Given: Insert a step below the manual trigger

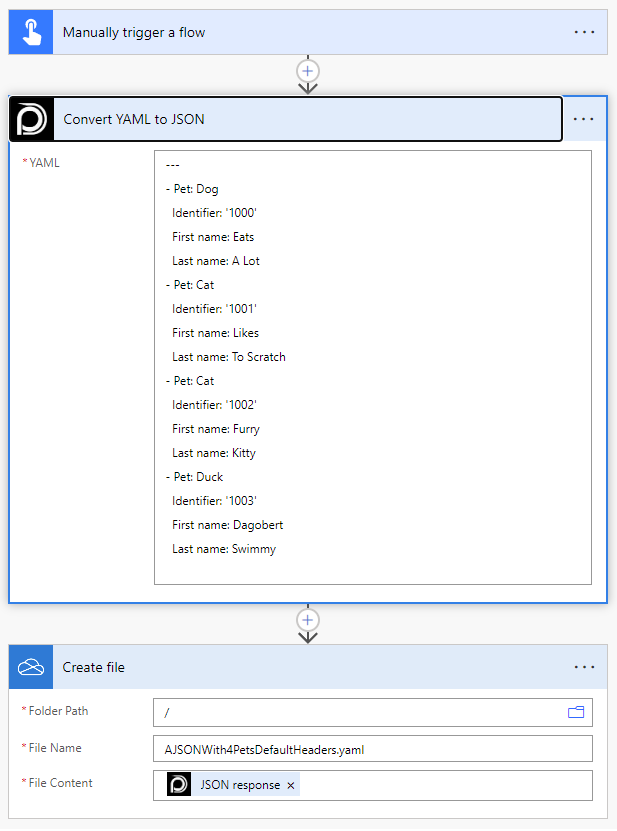Looking at the screenshot, I should (x=308, y=71).
